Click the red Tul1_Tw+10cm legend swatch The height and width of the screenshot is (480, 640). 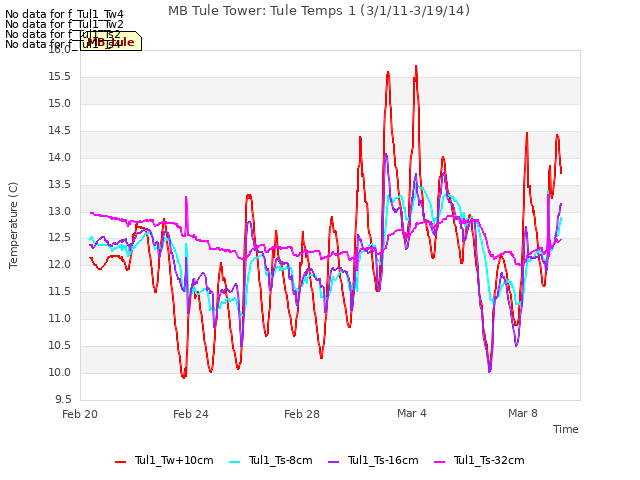(x=120, y=462)
